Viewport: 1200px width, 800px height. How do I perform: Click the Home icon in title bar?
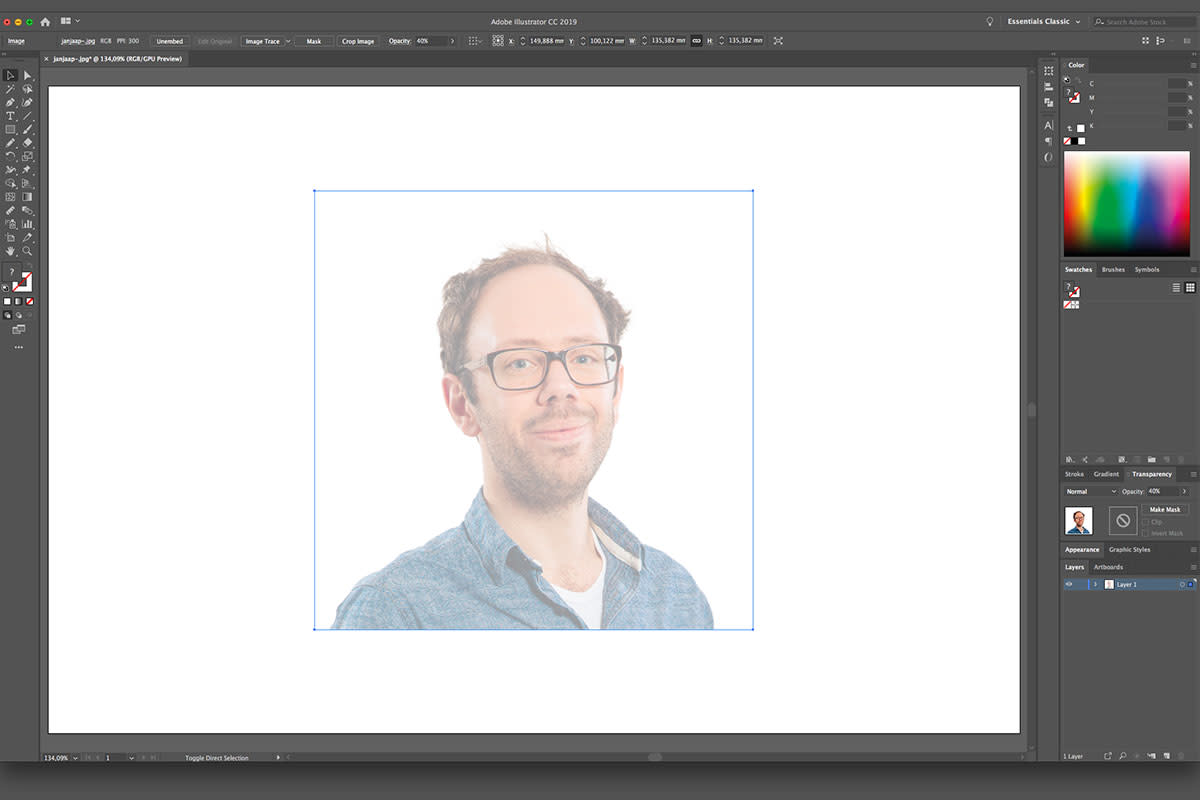[x=45, y=21]
